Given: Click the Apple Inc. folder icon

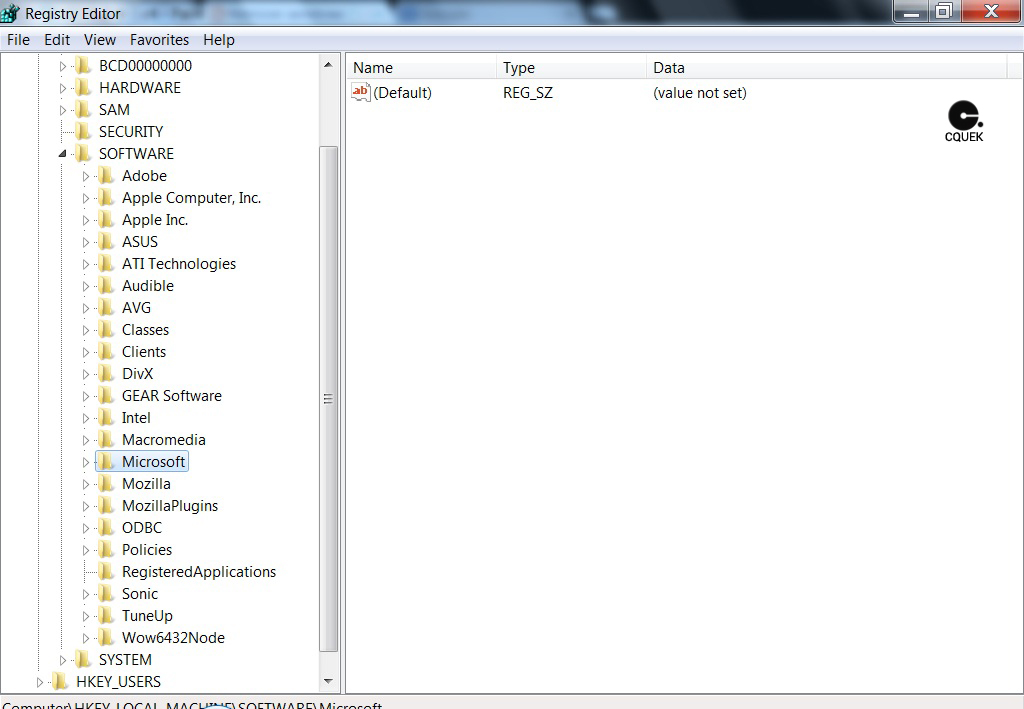Looking at the screenshot, I should (106, 220).
